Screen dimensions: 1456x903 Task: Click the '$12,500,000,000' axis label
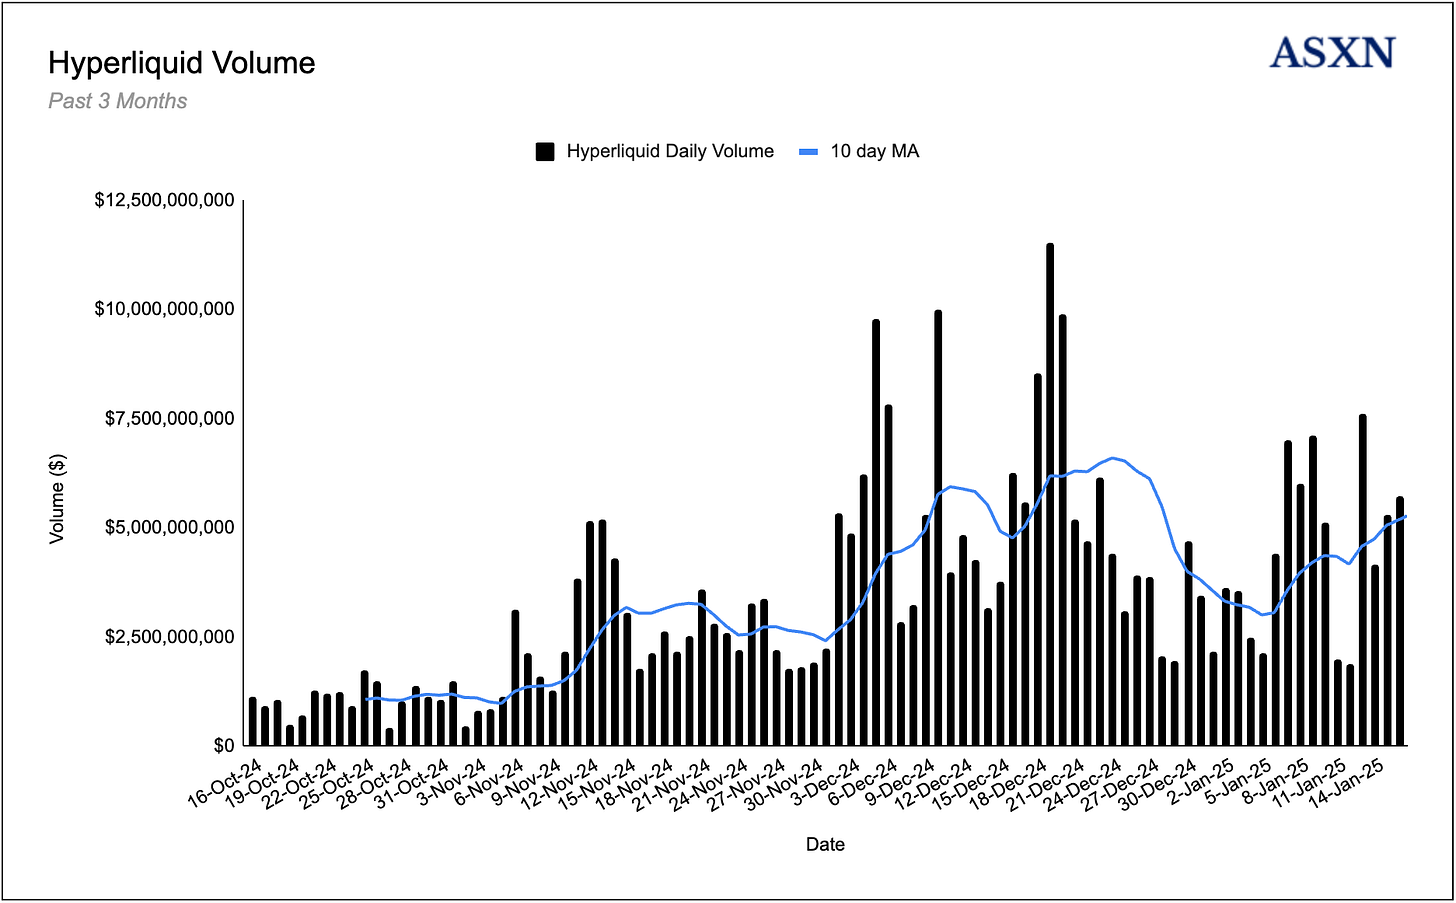click(x=165, y=200)
